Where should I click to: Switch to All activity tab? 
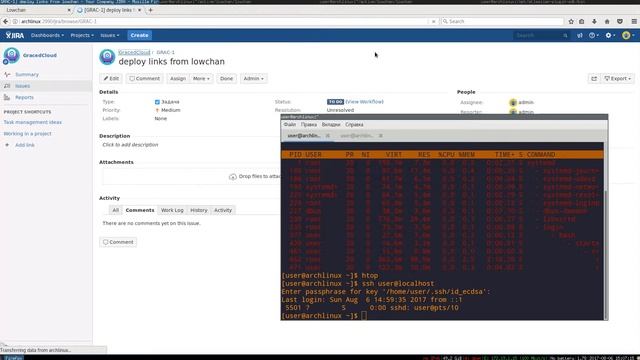(x=116, y=210)
